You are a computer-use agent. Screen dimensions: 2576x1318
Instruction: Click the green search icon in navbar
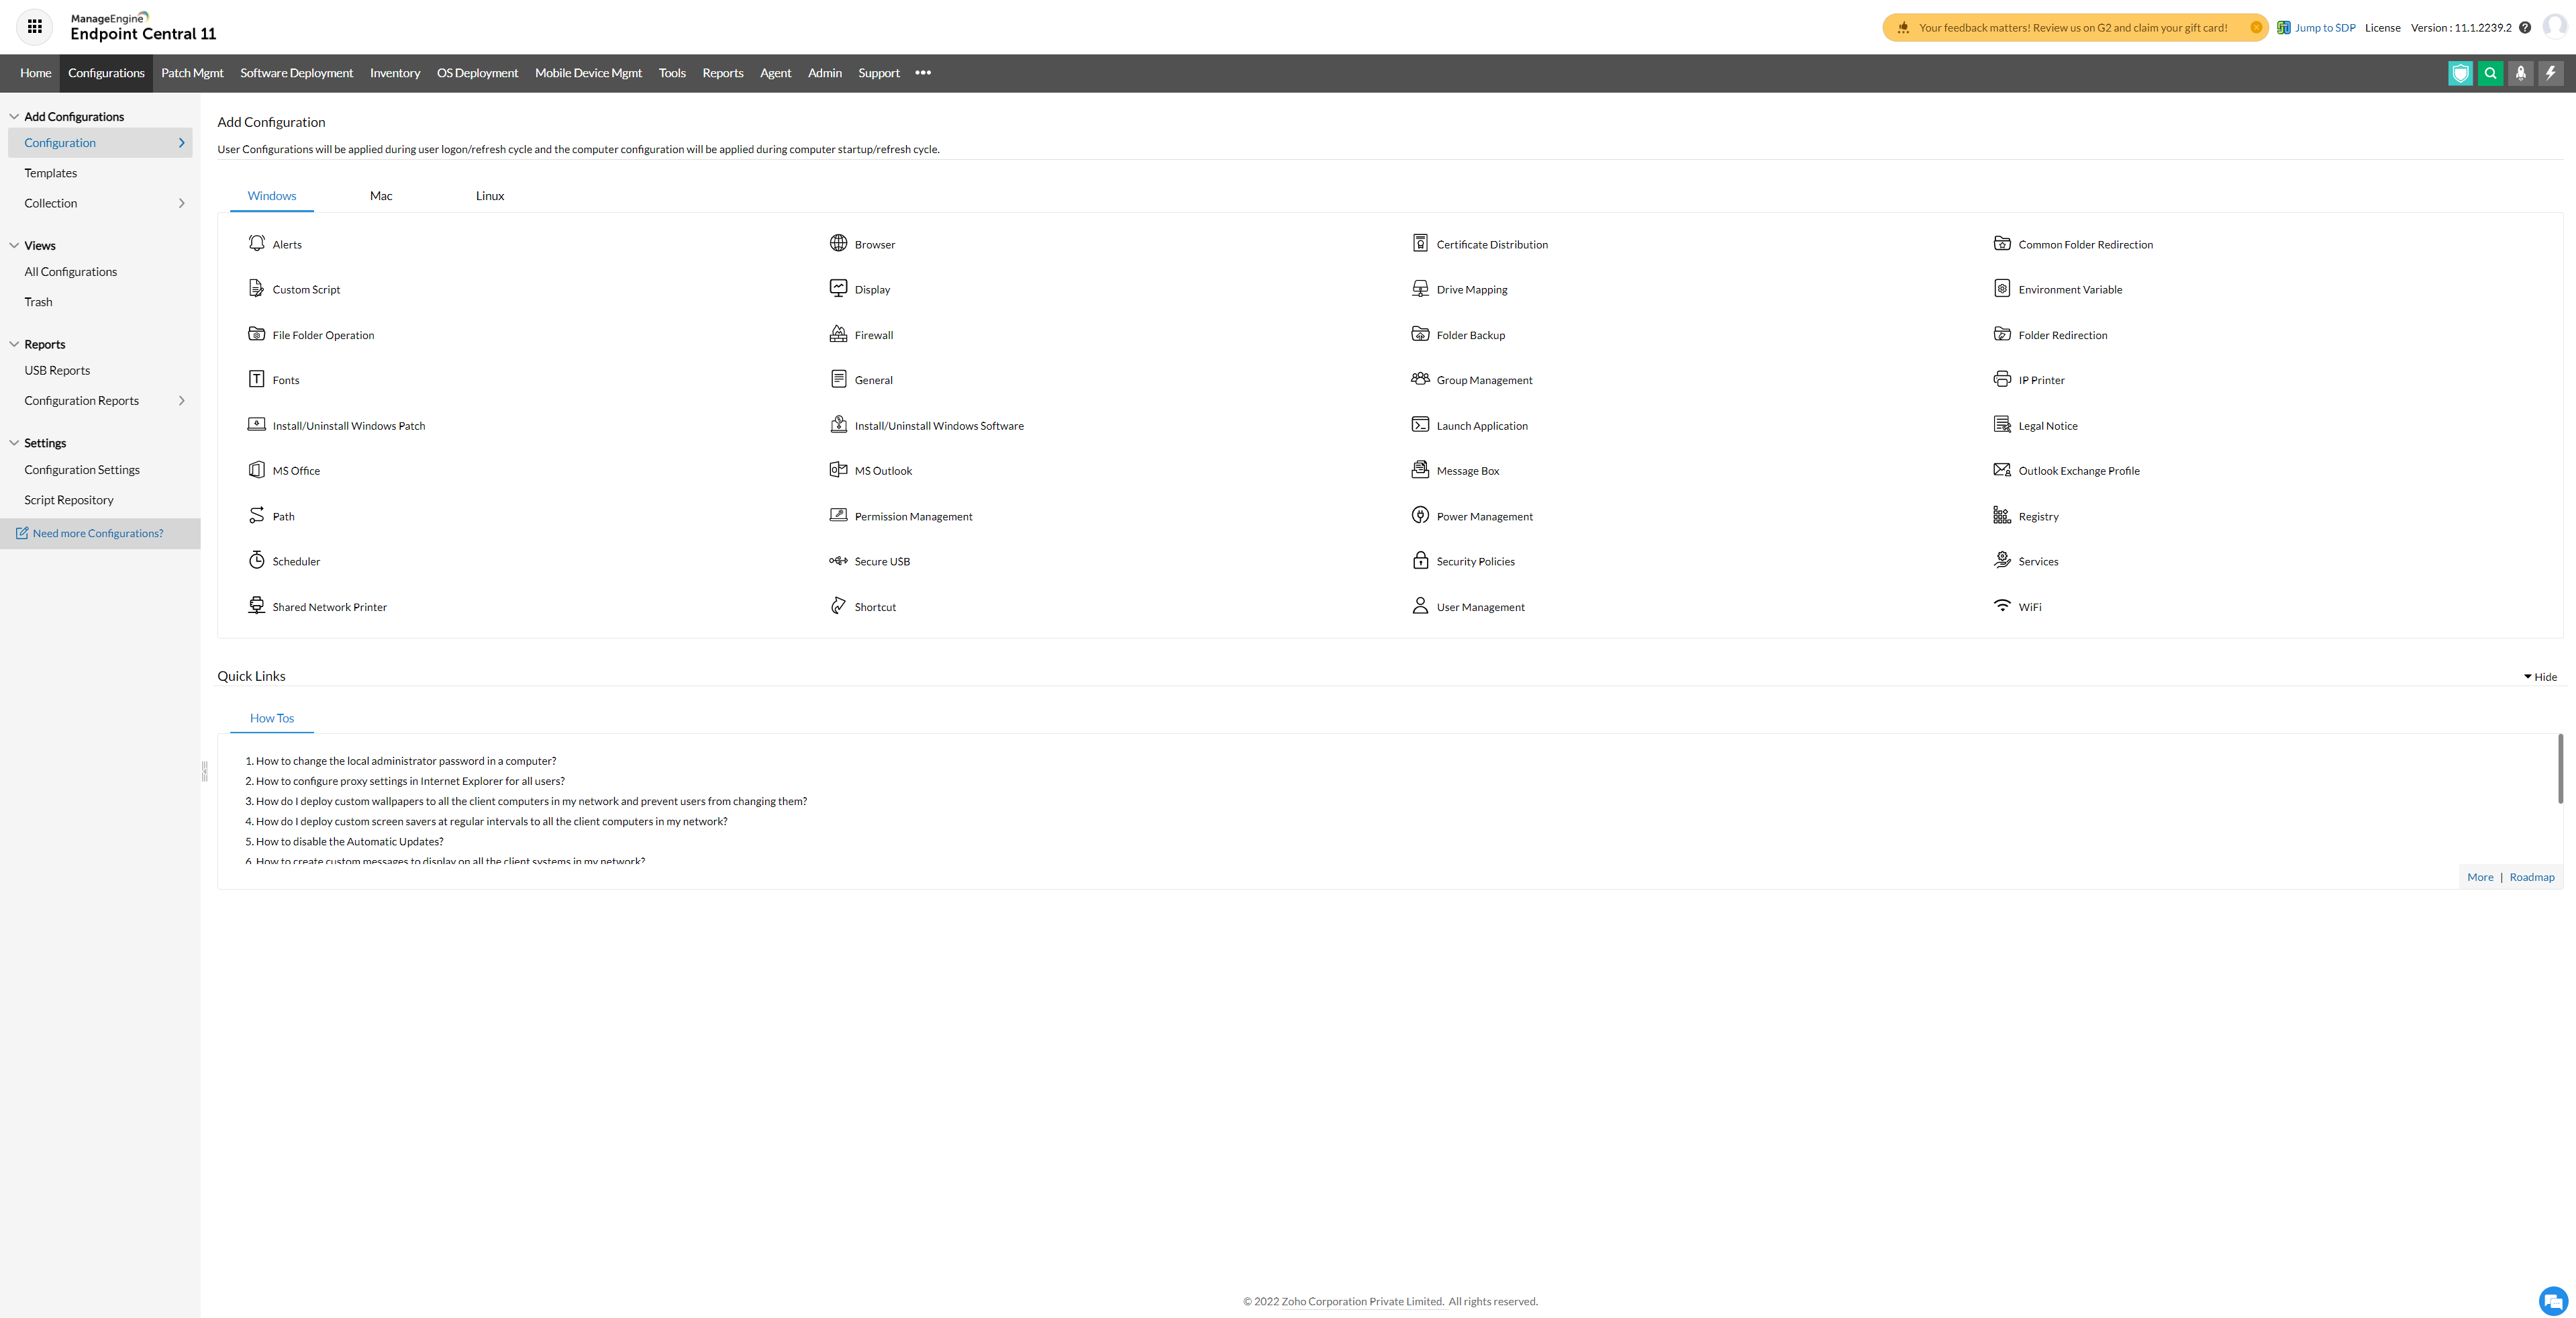pyautogui.click(x=2490, y=73)
